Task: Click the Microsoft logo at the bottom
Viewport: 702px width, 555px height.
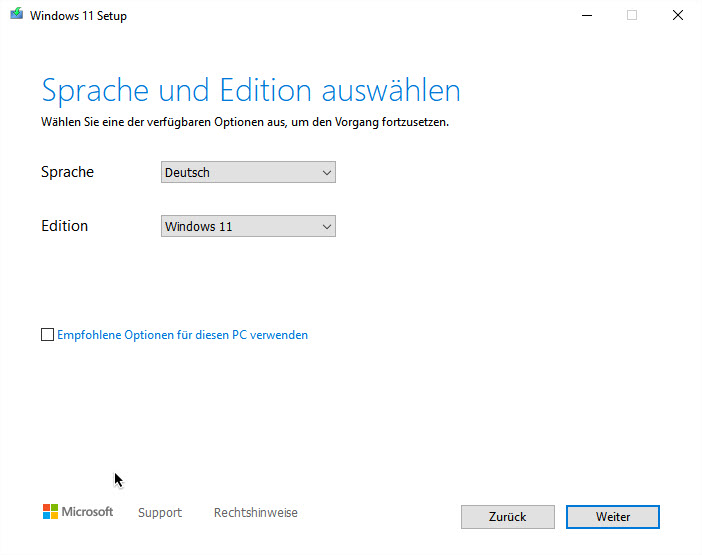Action: coord(78,512)
